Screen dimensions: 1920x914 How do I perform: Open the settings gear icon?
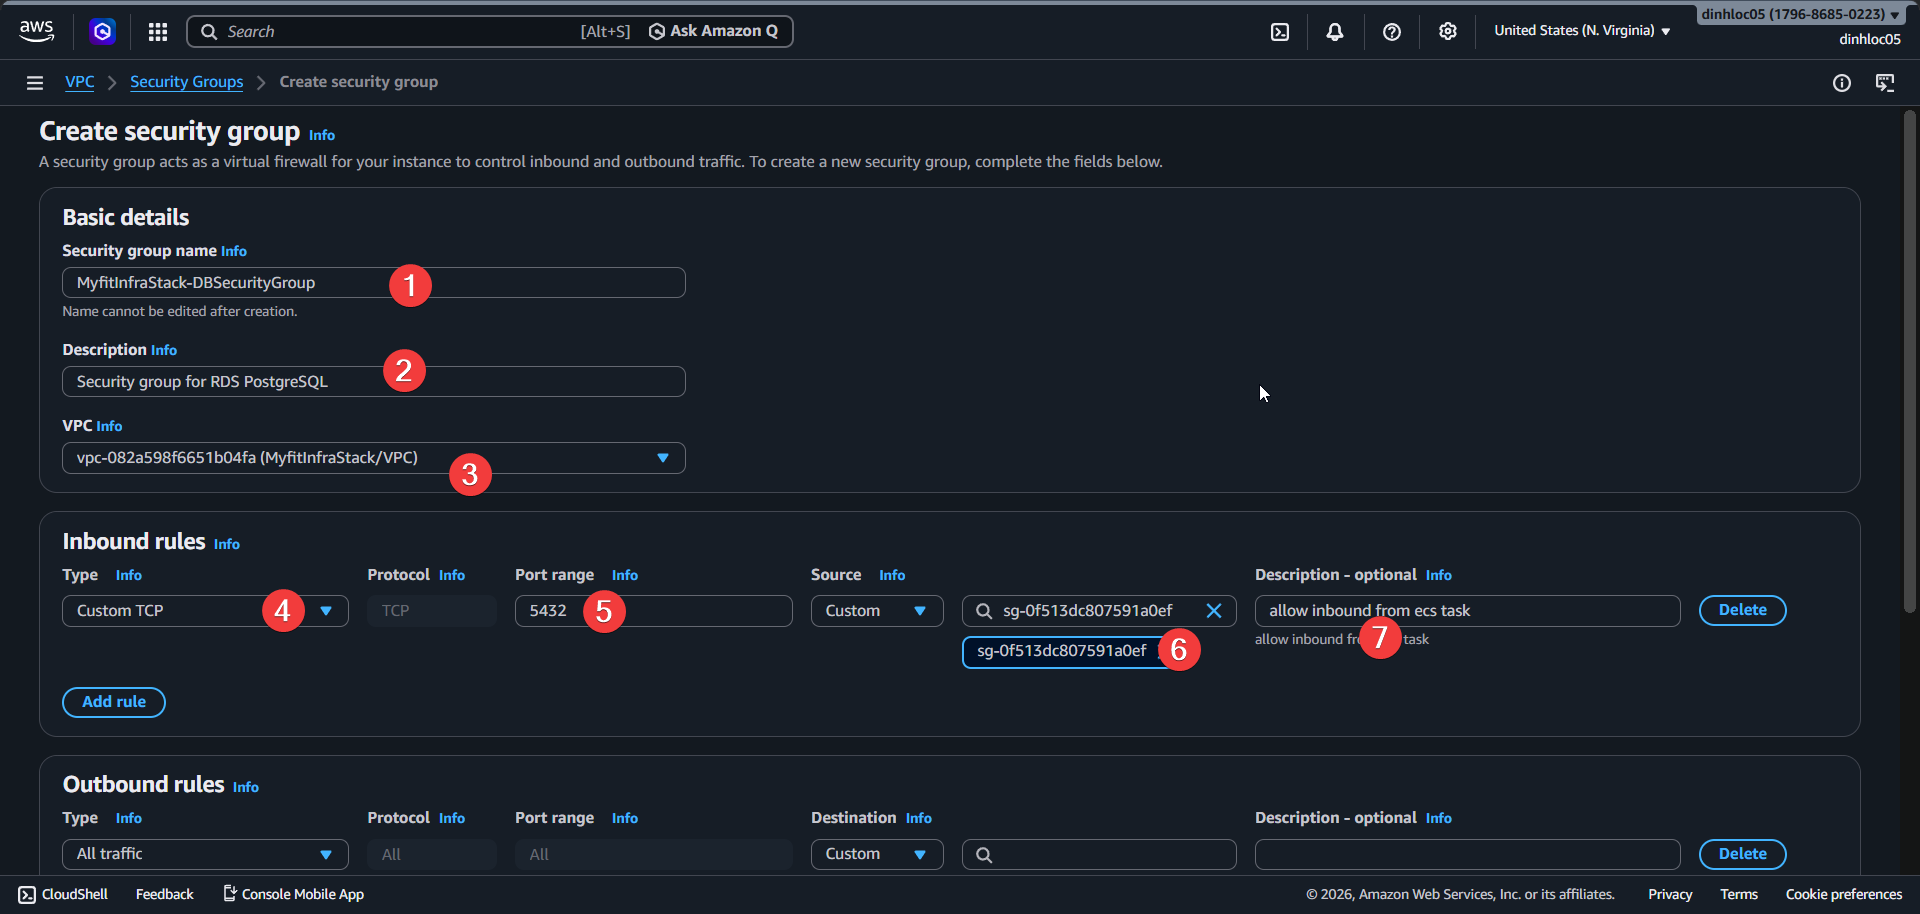click(x=1447, y=32)
